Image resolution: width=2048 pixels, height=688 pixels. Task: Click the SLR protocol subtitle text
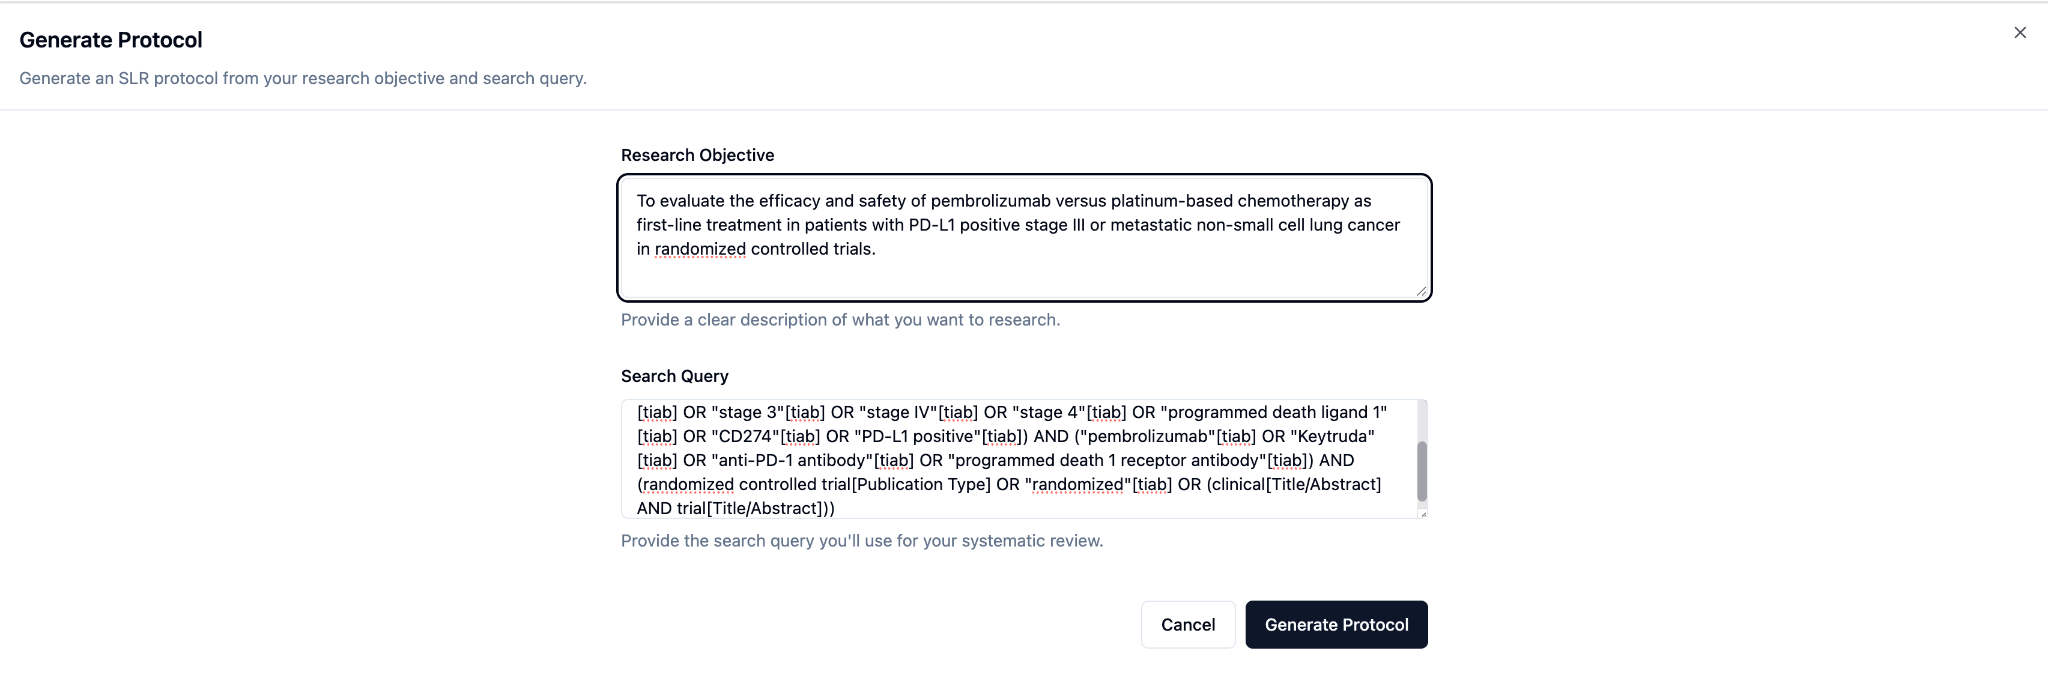302,78
